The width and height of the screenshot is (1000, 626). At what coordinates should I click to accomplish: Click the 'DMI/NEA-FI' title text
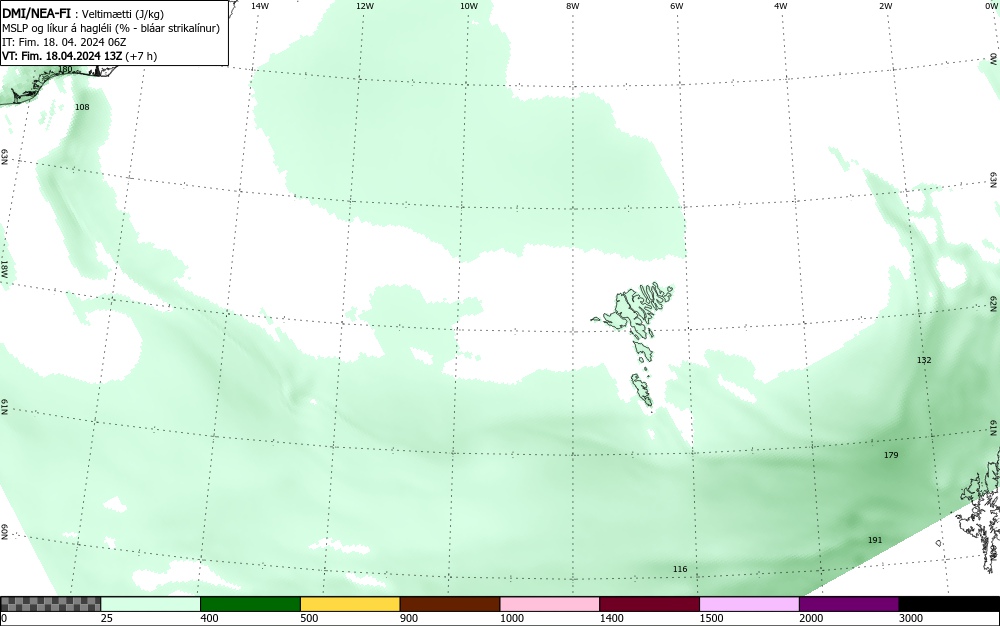click(36, 14)
